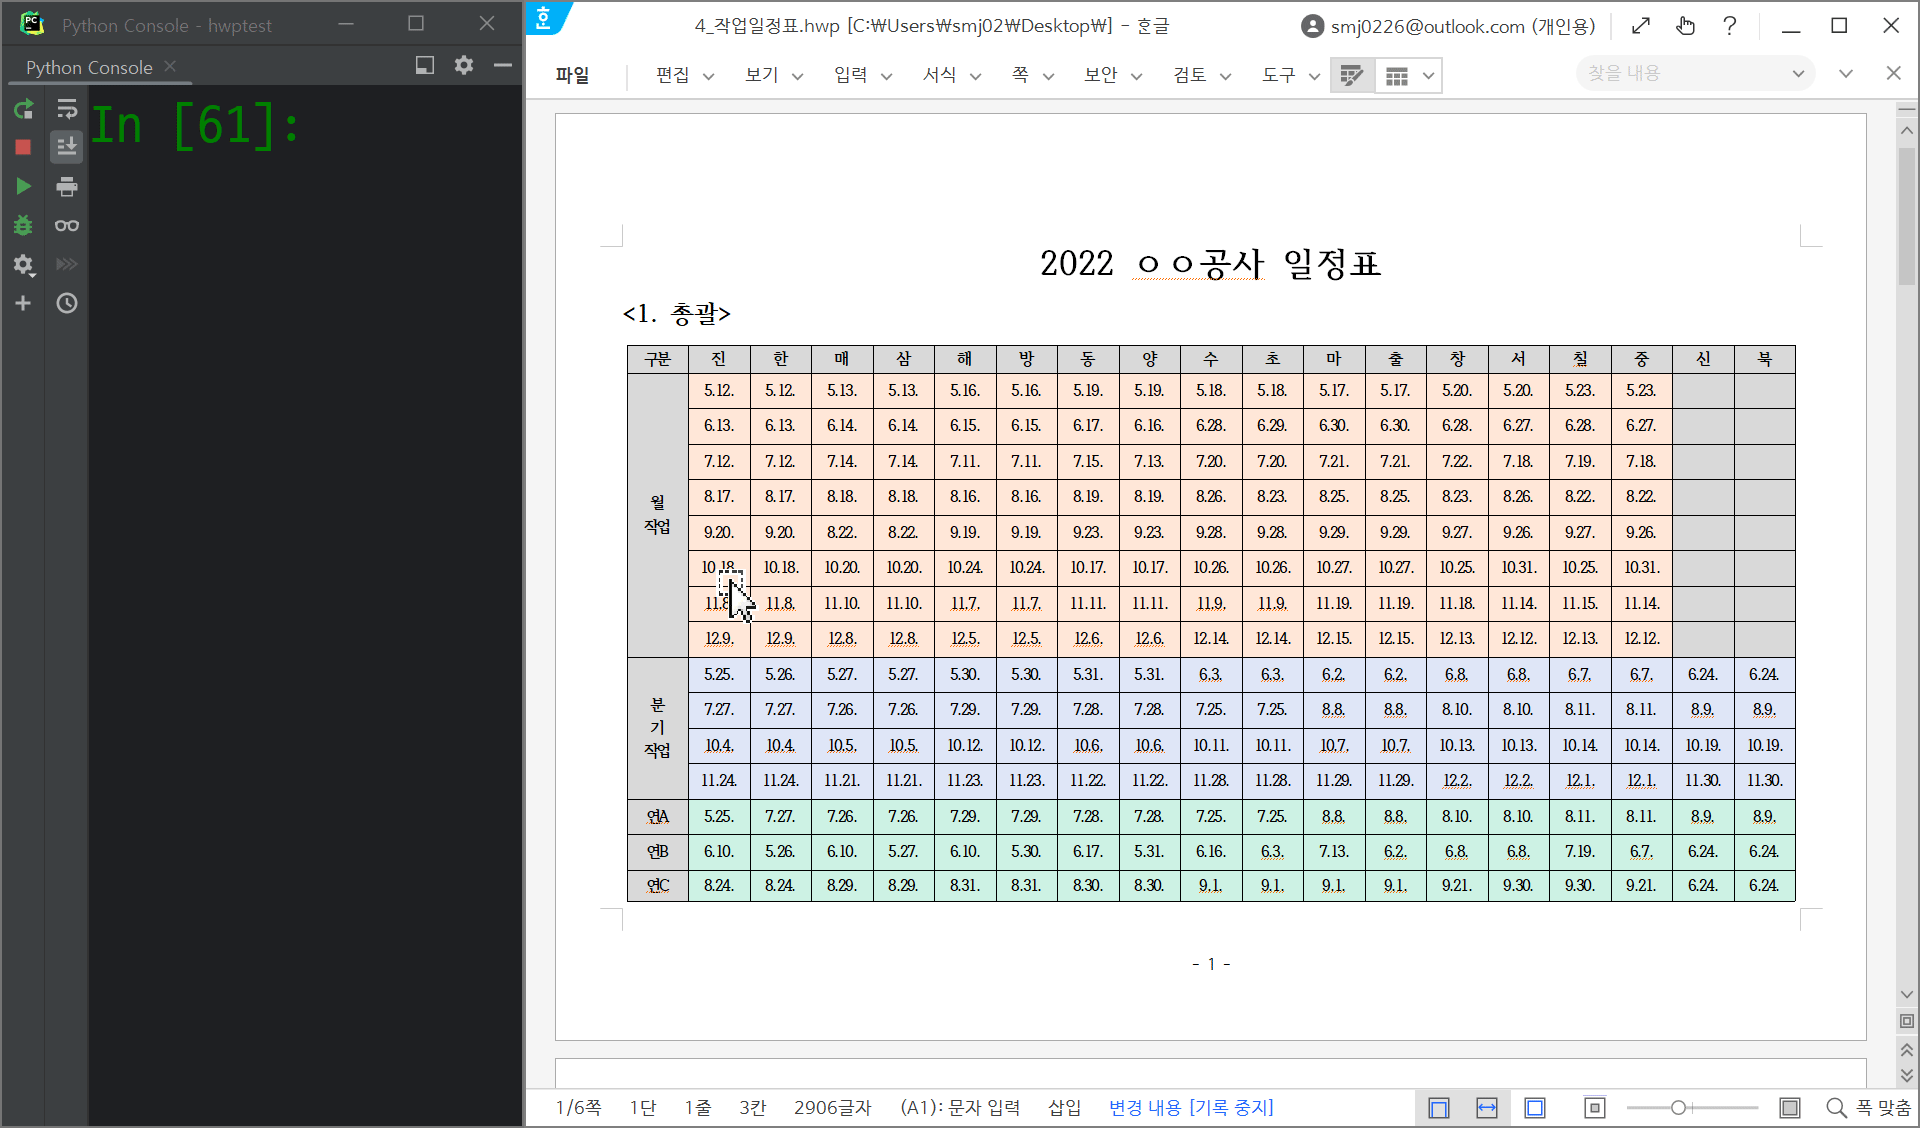Screen dimensions: 1920x1128
Task: Toggle soft-wrap in Python console
Action: [67, 109]
